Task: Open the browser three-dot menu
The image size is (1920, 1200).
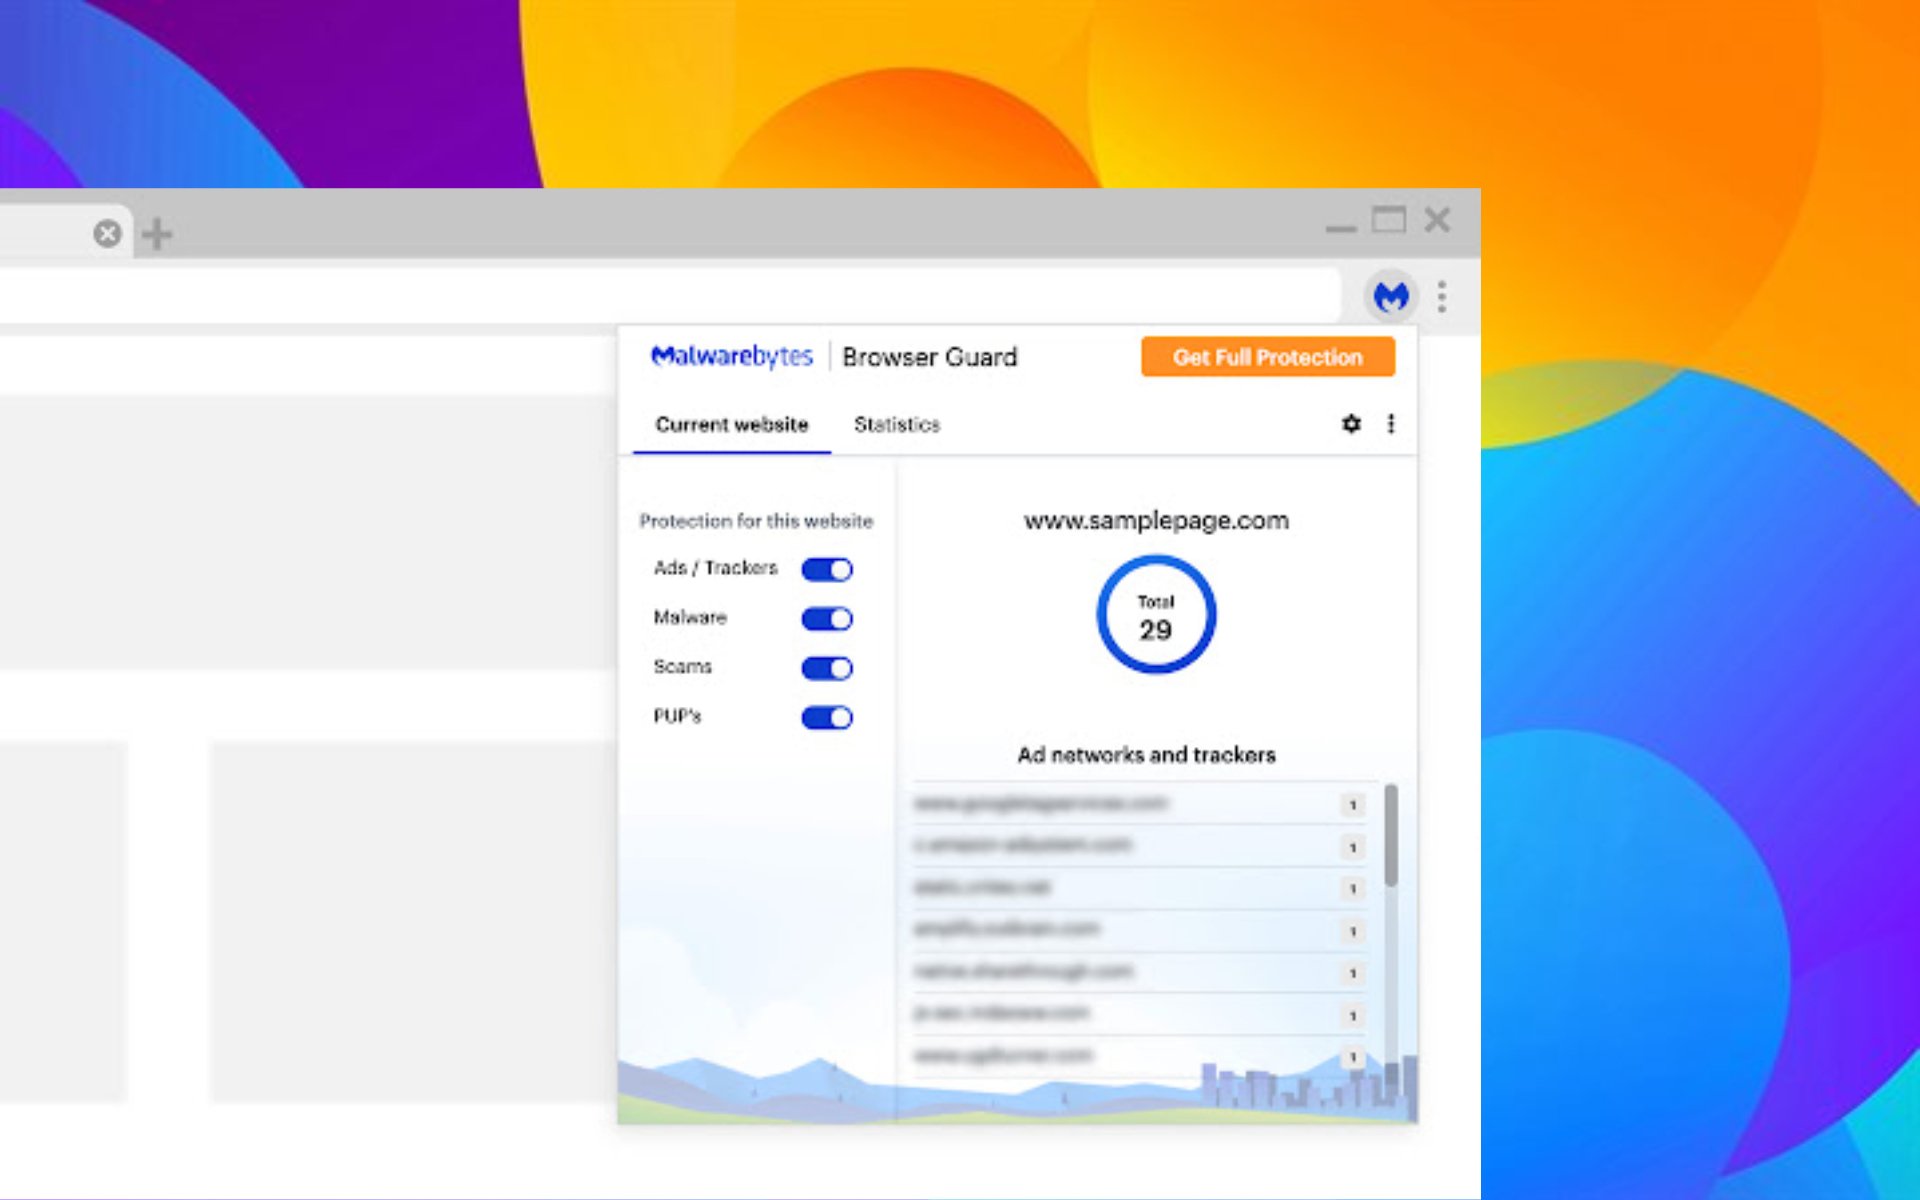Action: (1442, 297)
